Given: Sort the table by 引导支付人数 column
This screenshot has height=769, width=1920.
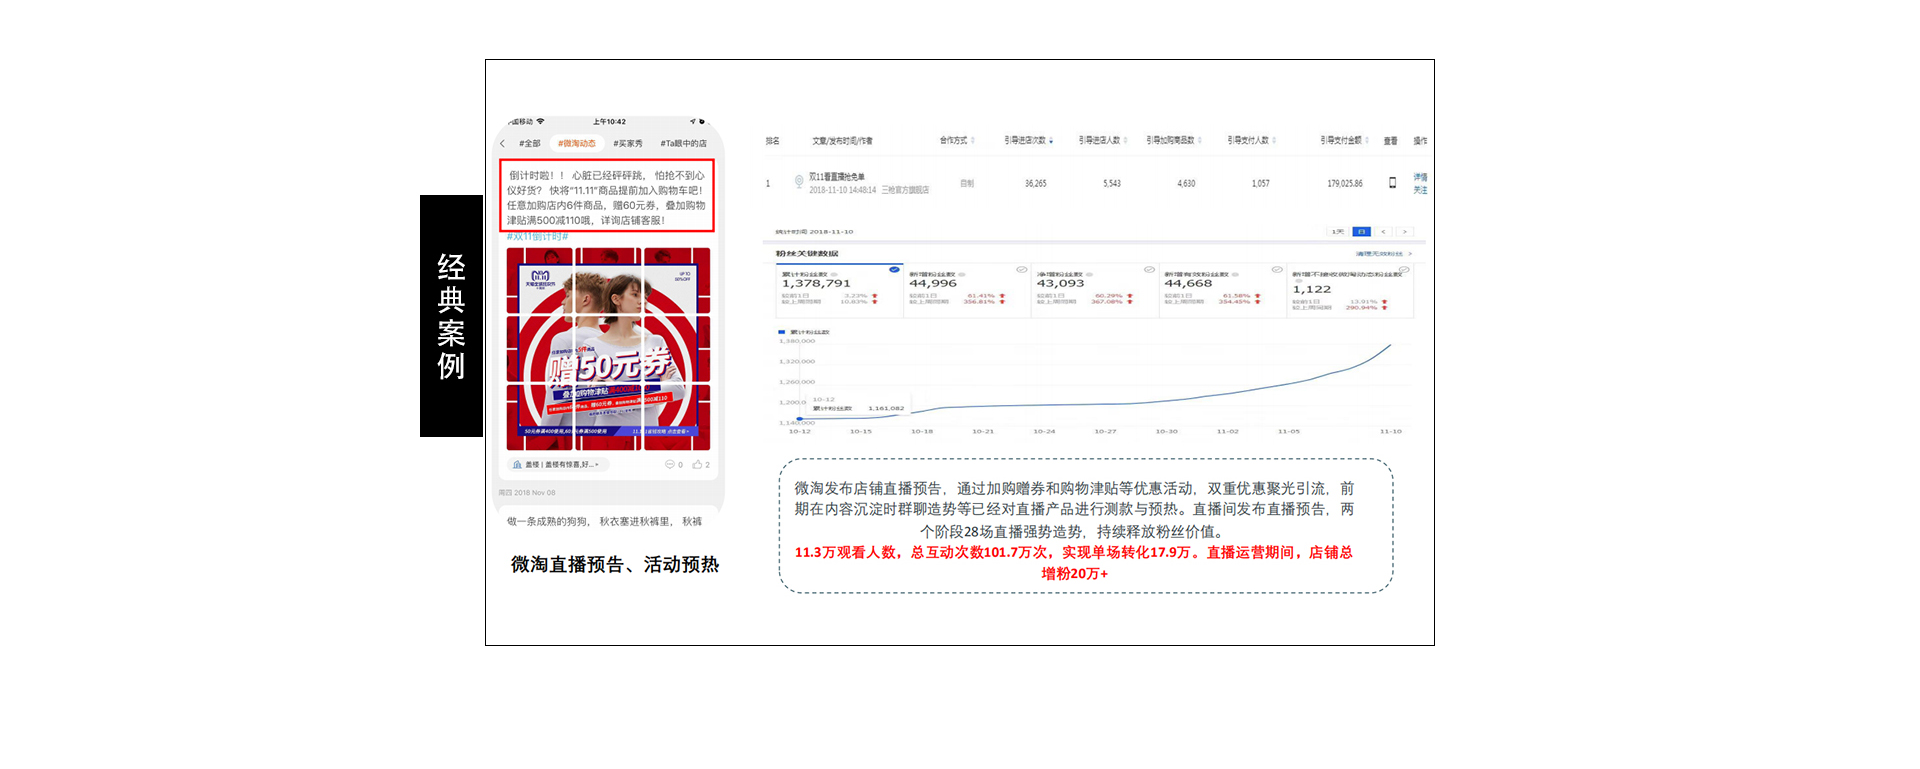Looking at the screenshot, I should coord(1252,140).
